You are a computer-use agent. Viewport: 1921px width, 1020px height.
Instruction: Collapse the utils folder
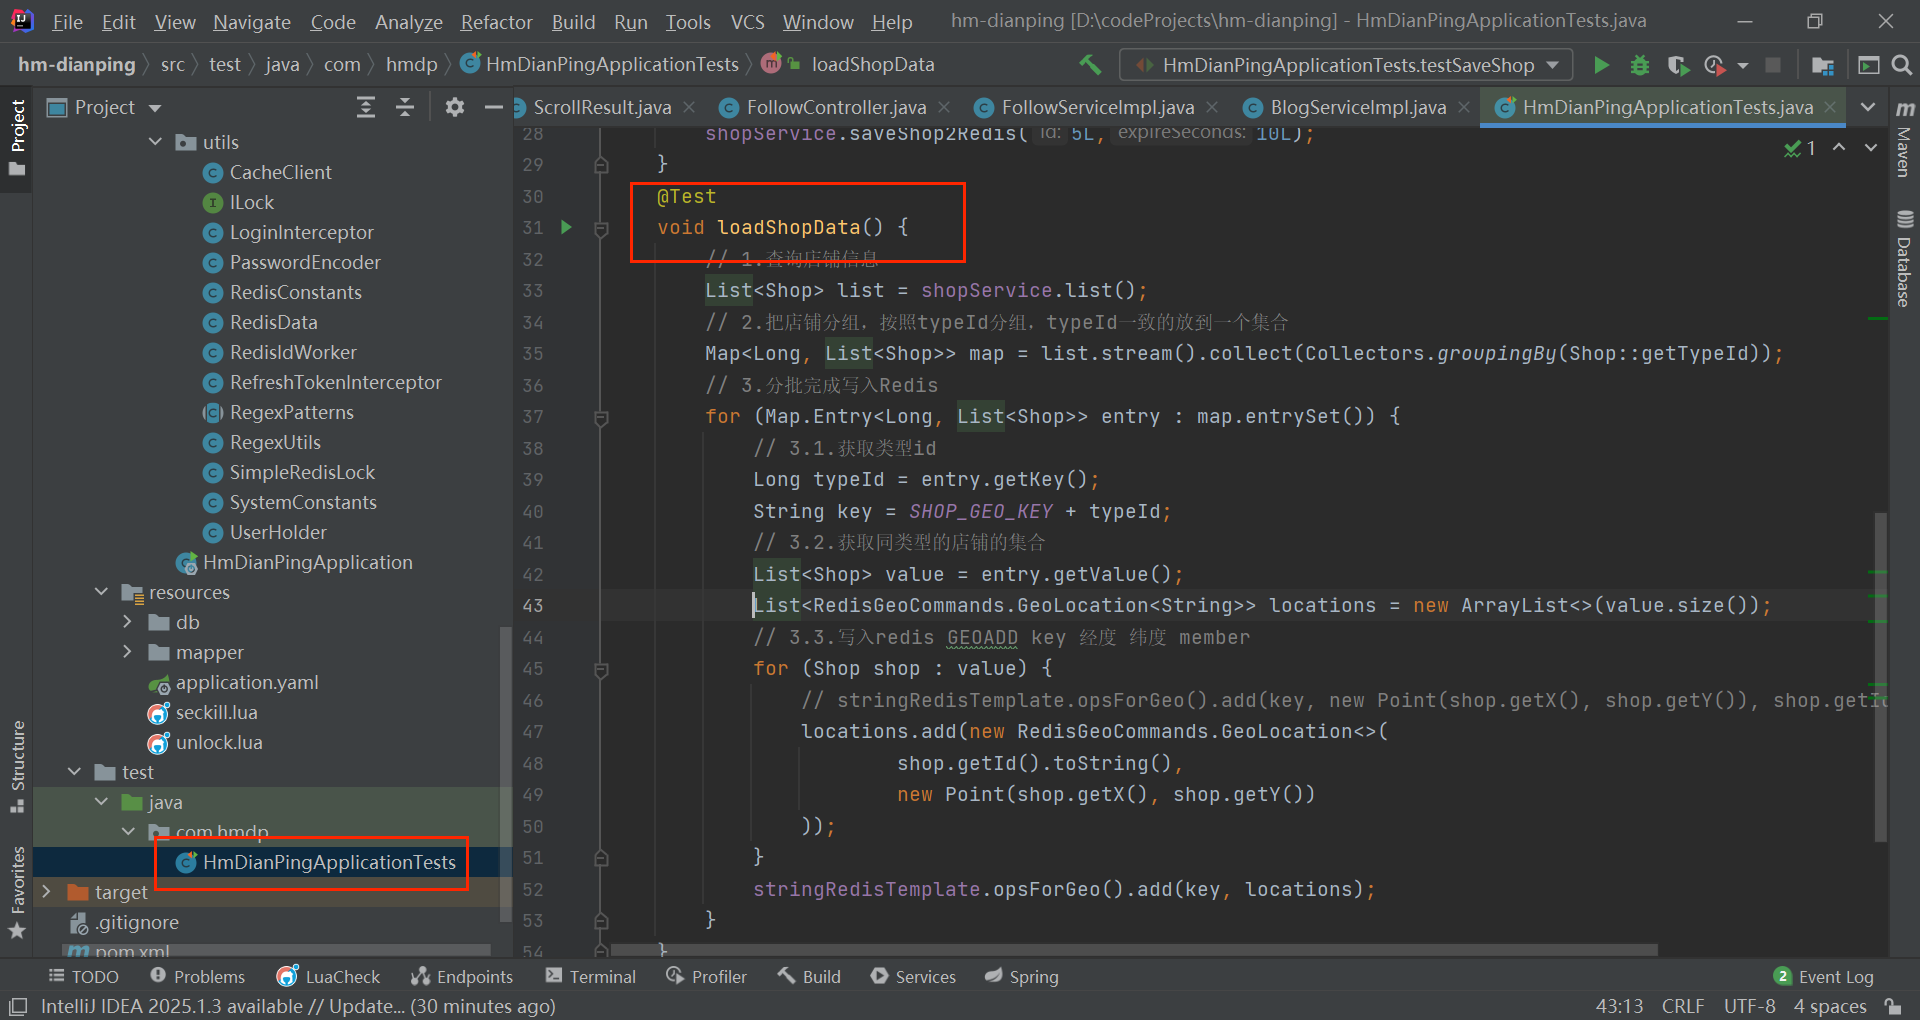(x=155, y=142)
